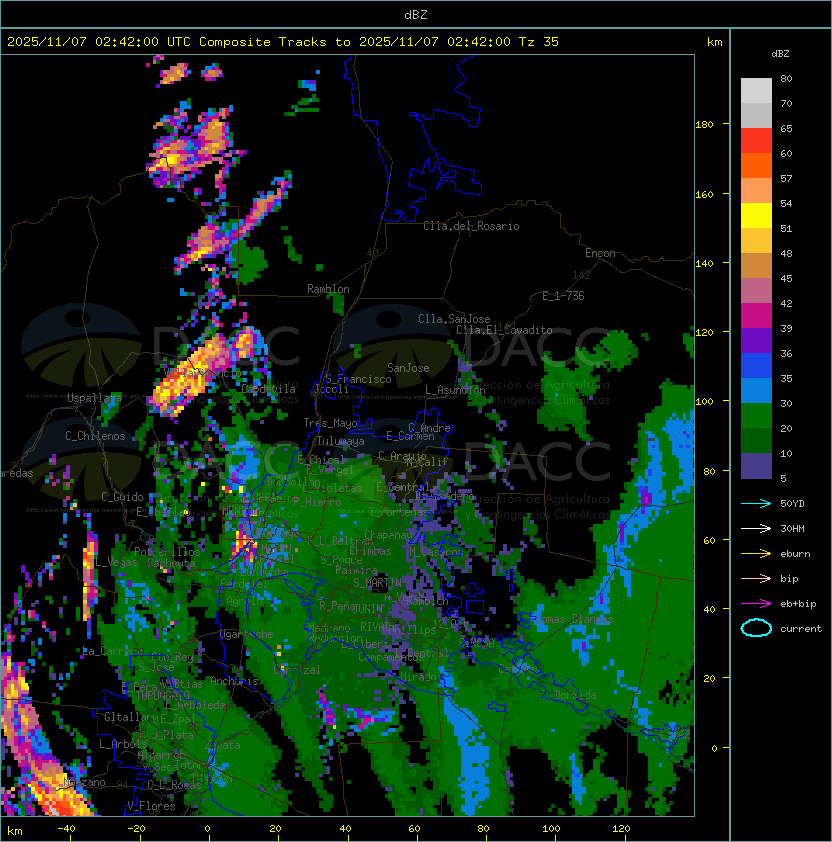Select the magenta 39-42 dBZ swatch
The height and width of the screenshot is (842, 832).
(x=756, y=316)
